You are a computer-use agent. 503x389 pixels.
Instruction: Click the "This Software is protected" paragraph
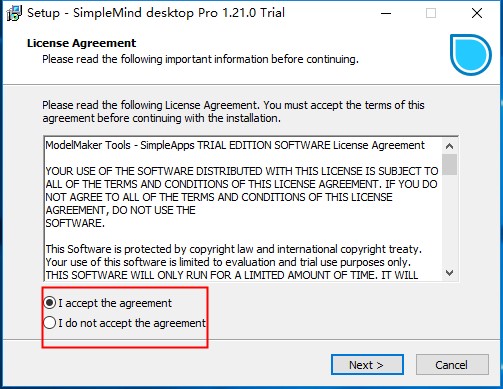(x=234, y=262)
